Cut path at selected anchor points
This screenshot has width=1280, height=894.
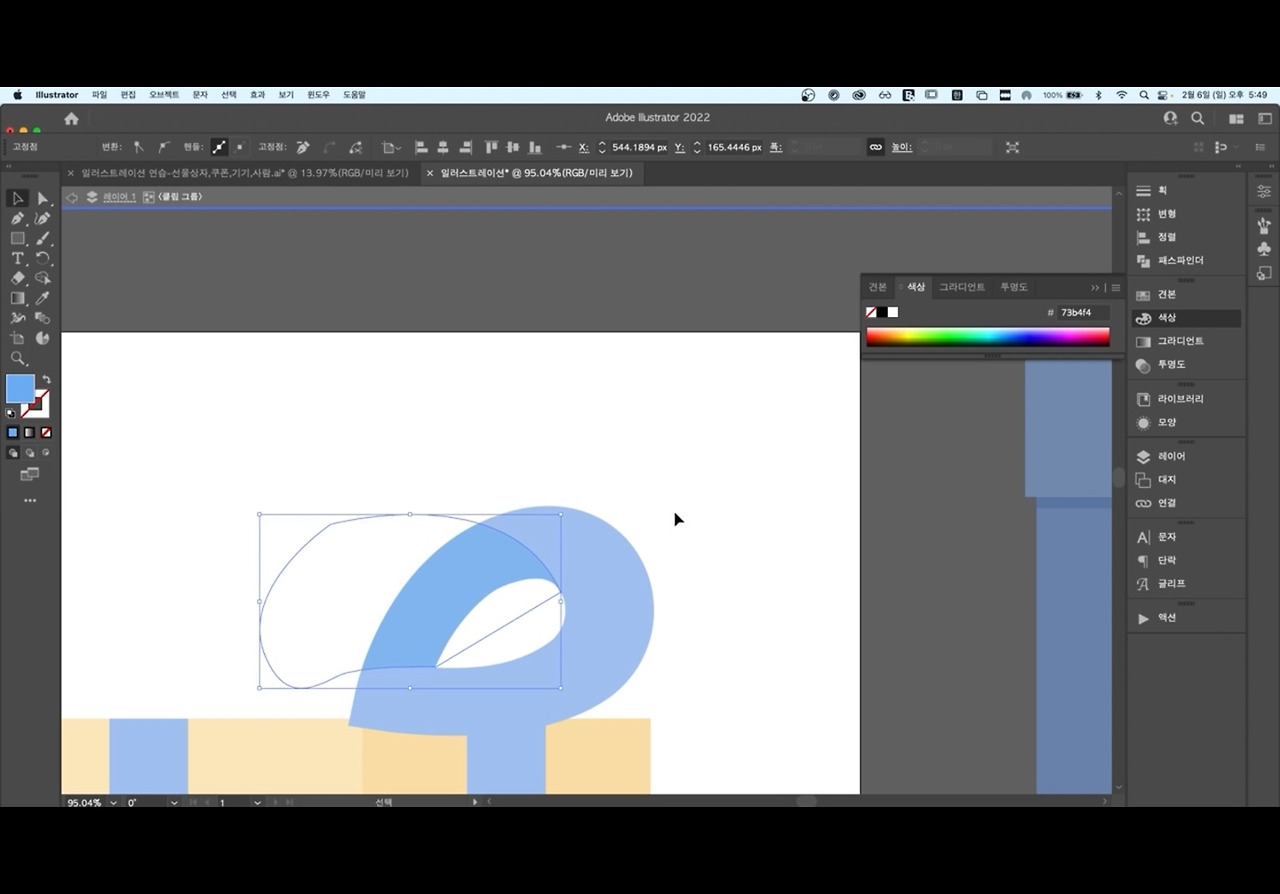point(355,147)
